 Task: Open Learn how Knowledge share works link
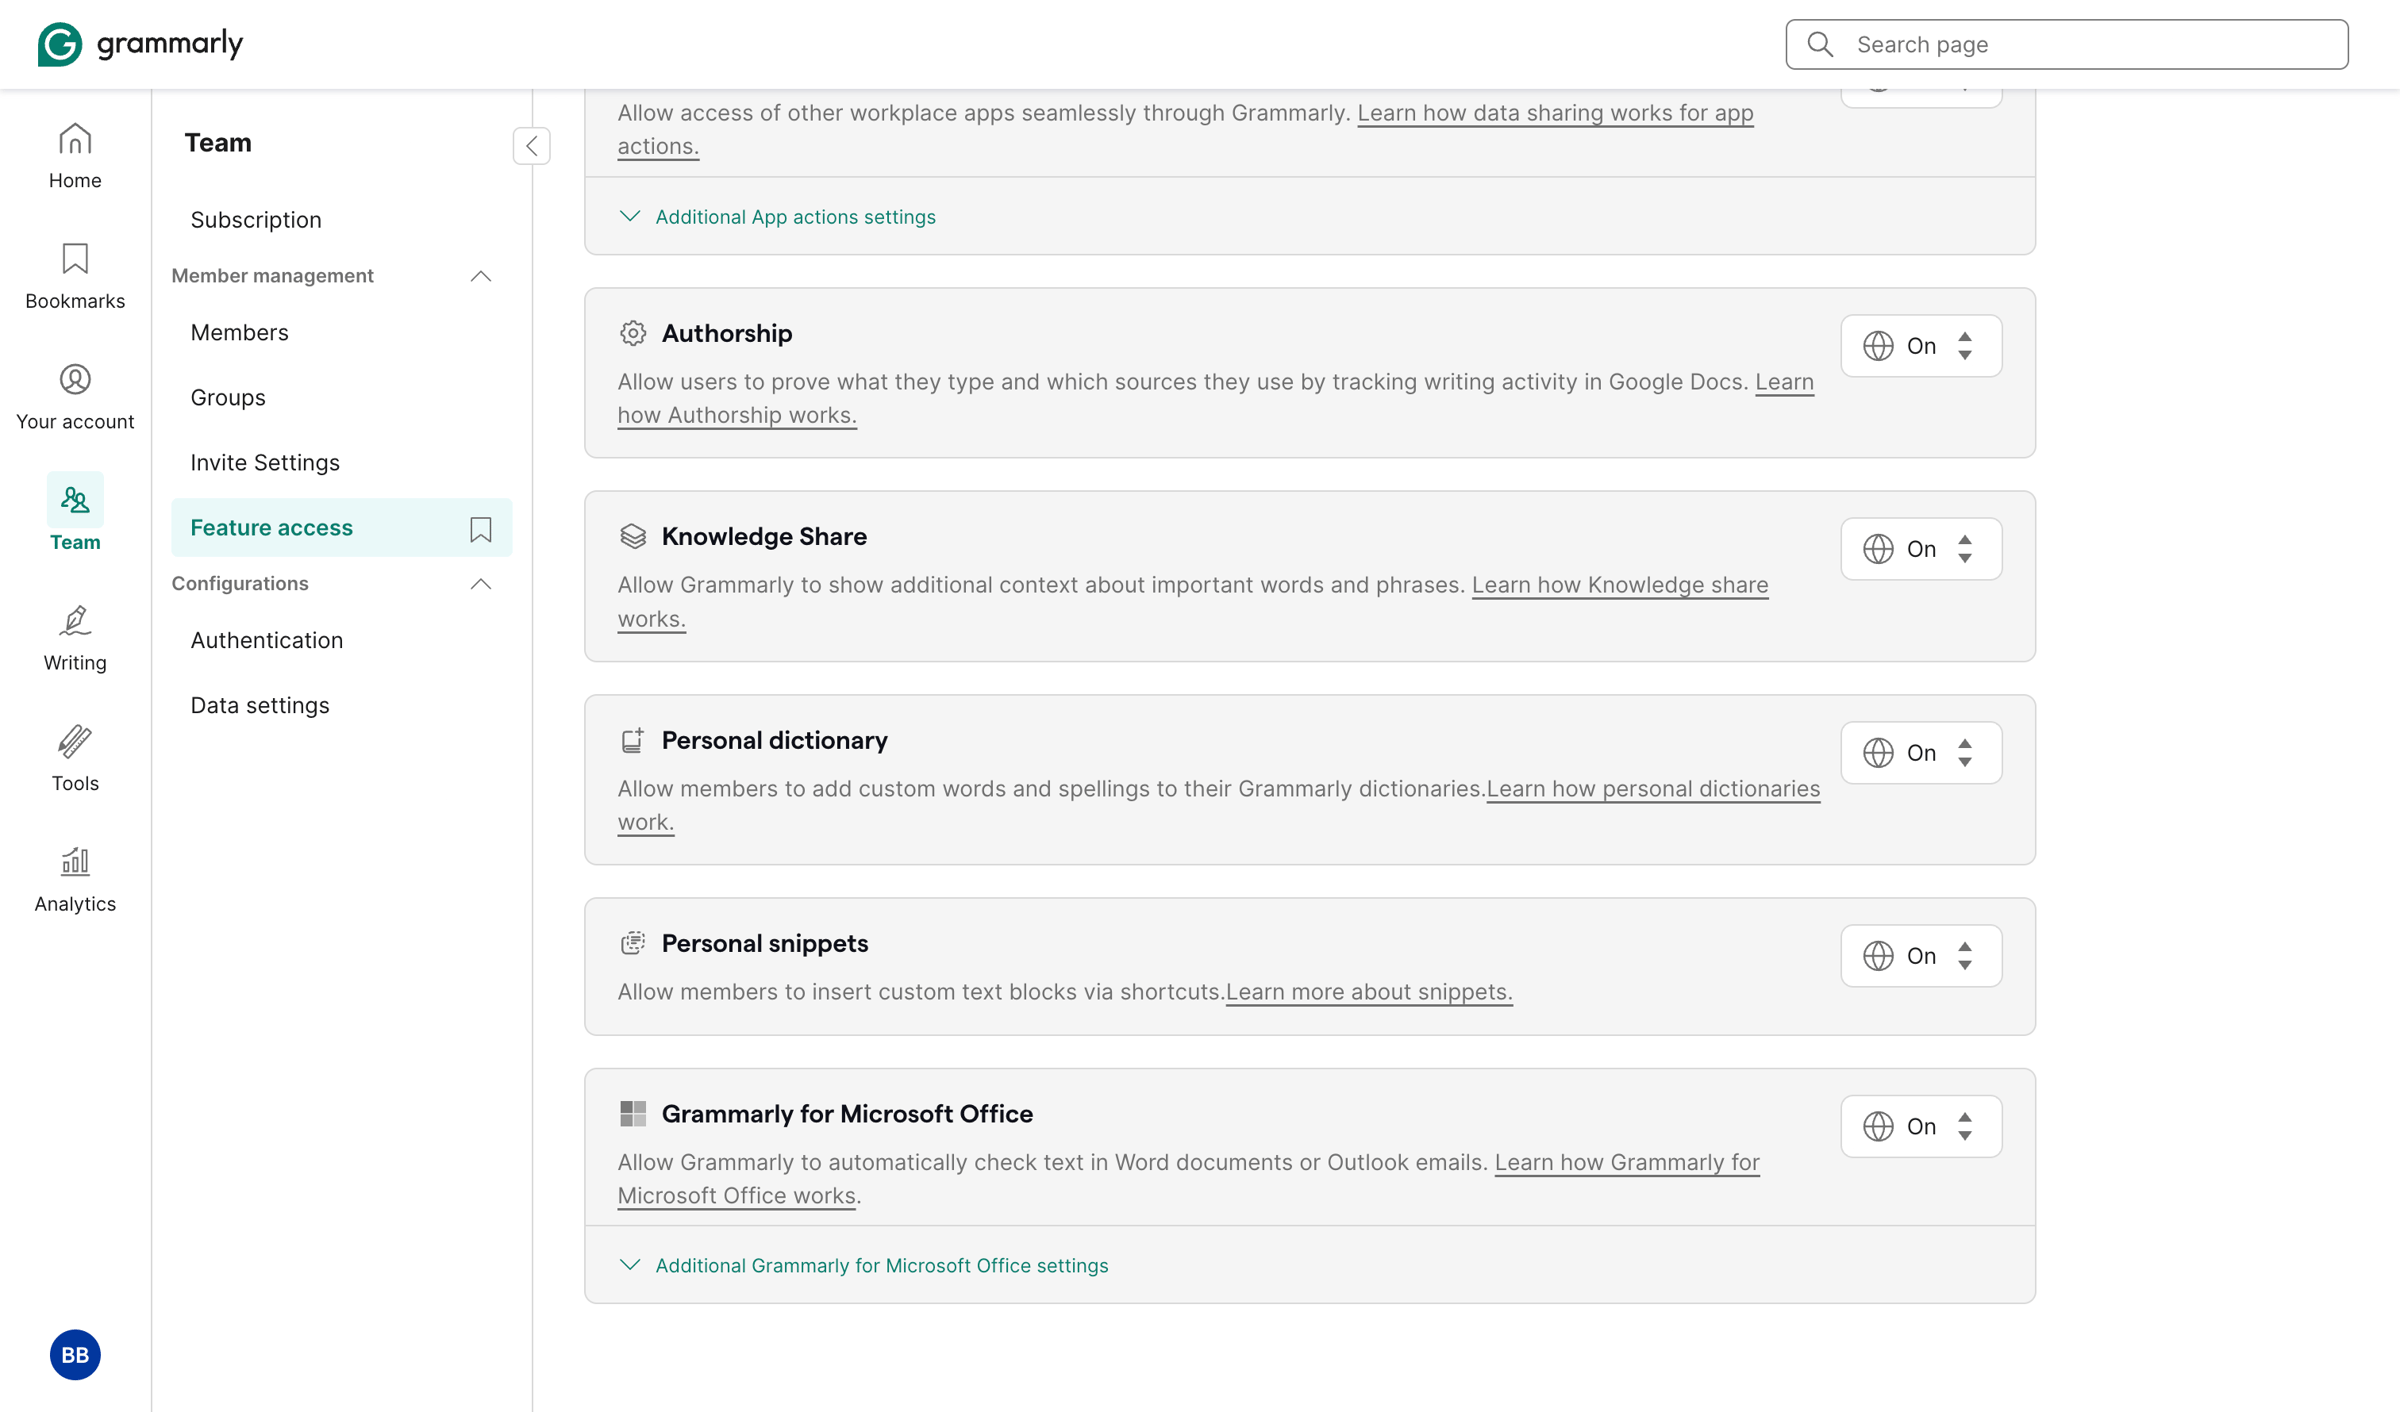(x=1620, y=585)
